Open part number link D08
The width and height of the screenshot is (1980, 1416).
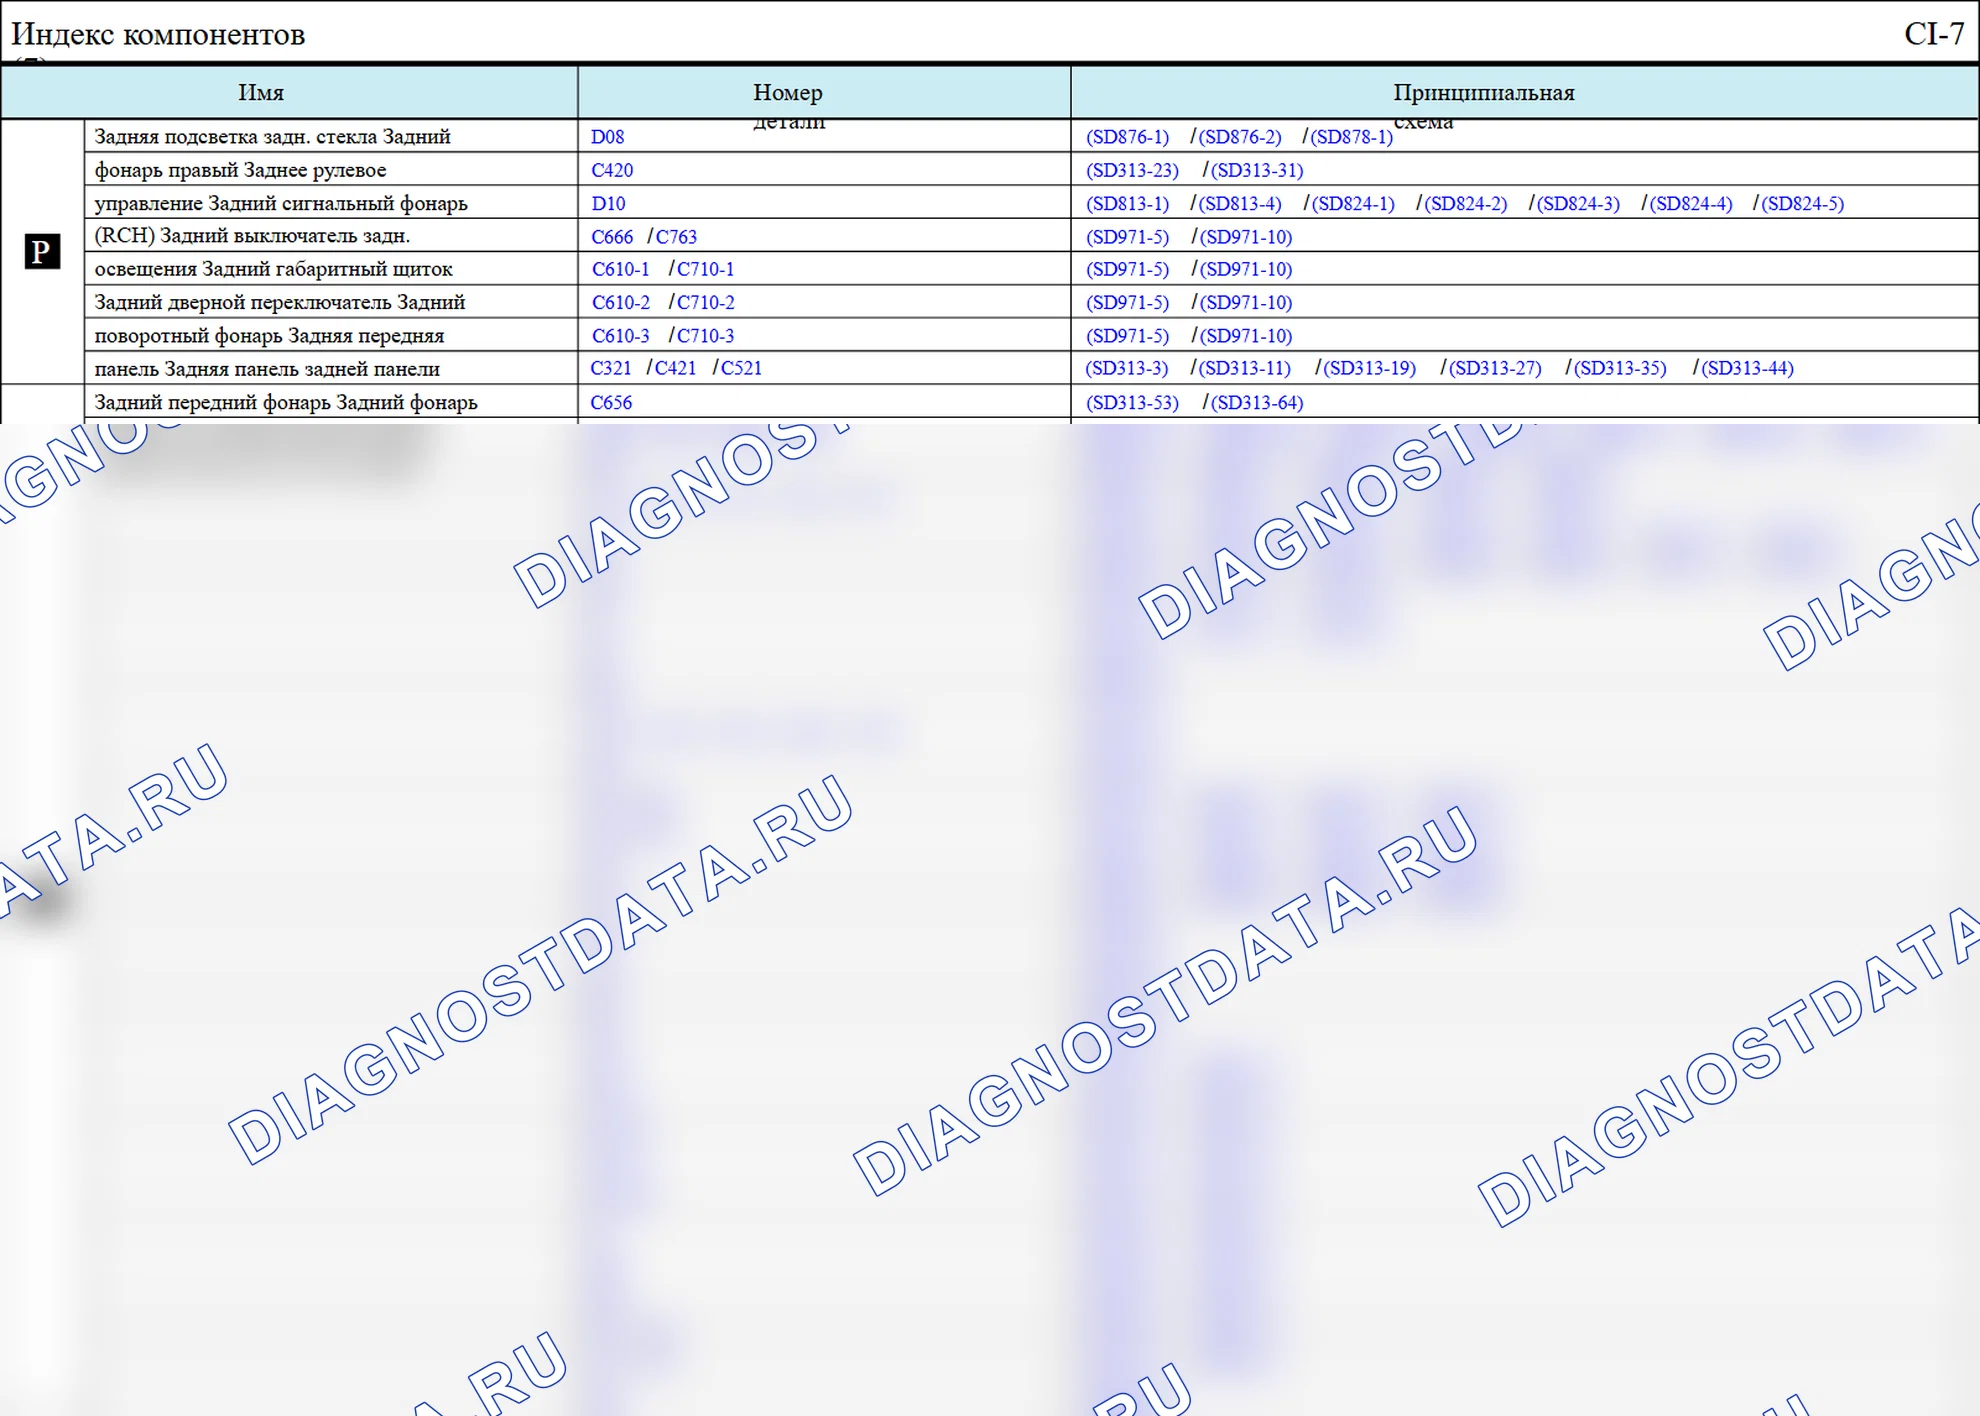(607, 137)
